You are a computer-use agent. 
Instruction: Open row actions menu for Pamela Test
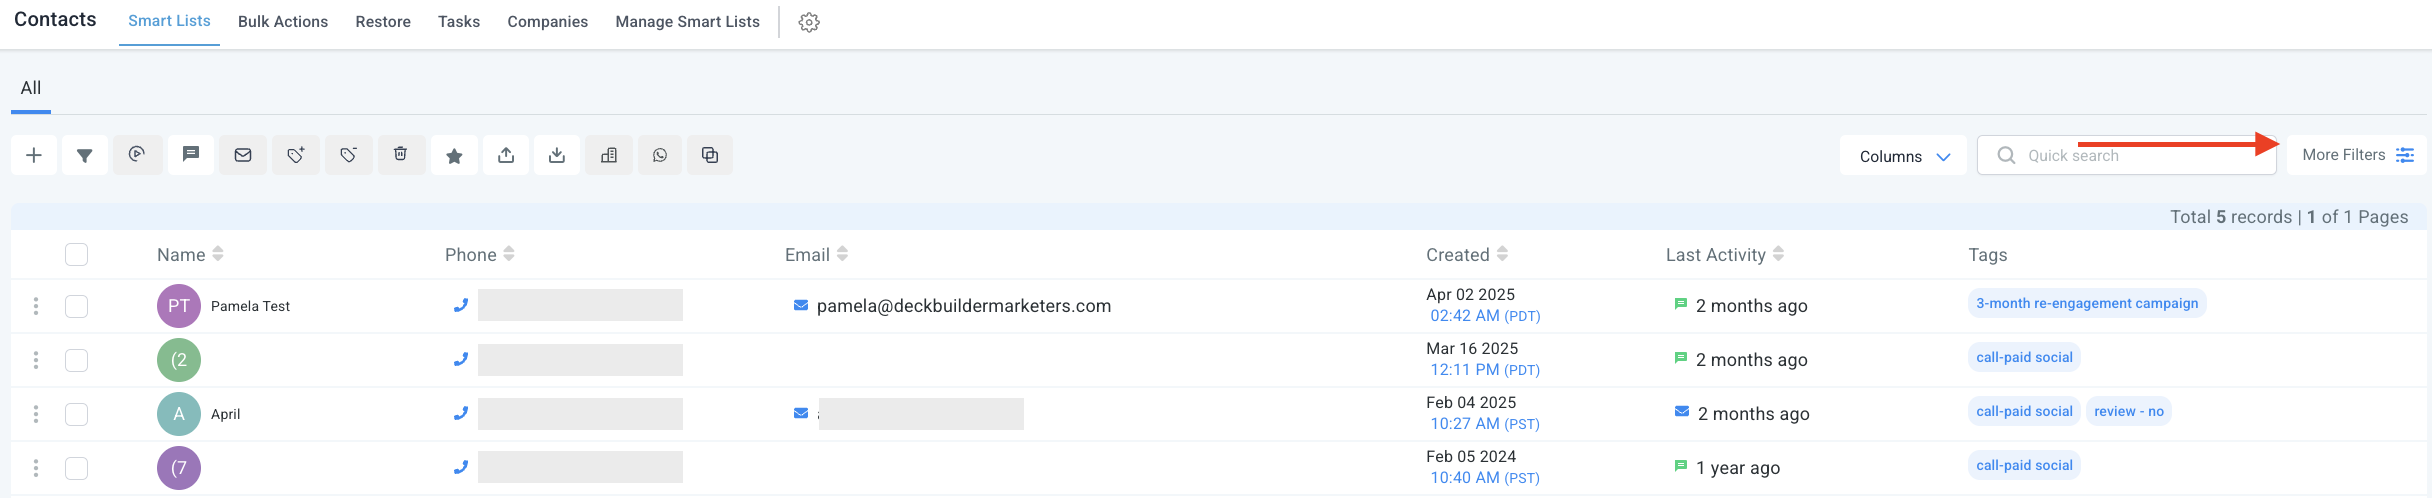click(36, 306)
